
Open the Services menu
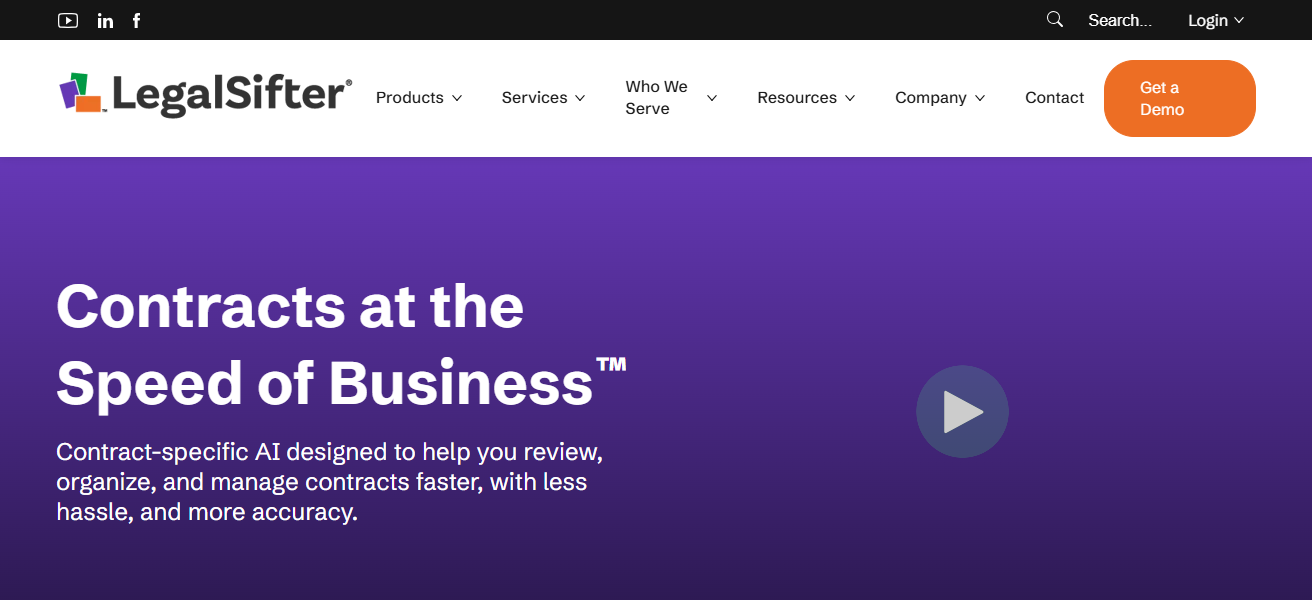coord(534,98)
